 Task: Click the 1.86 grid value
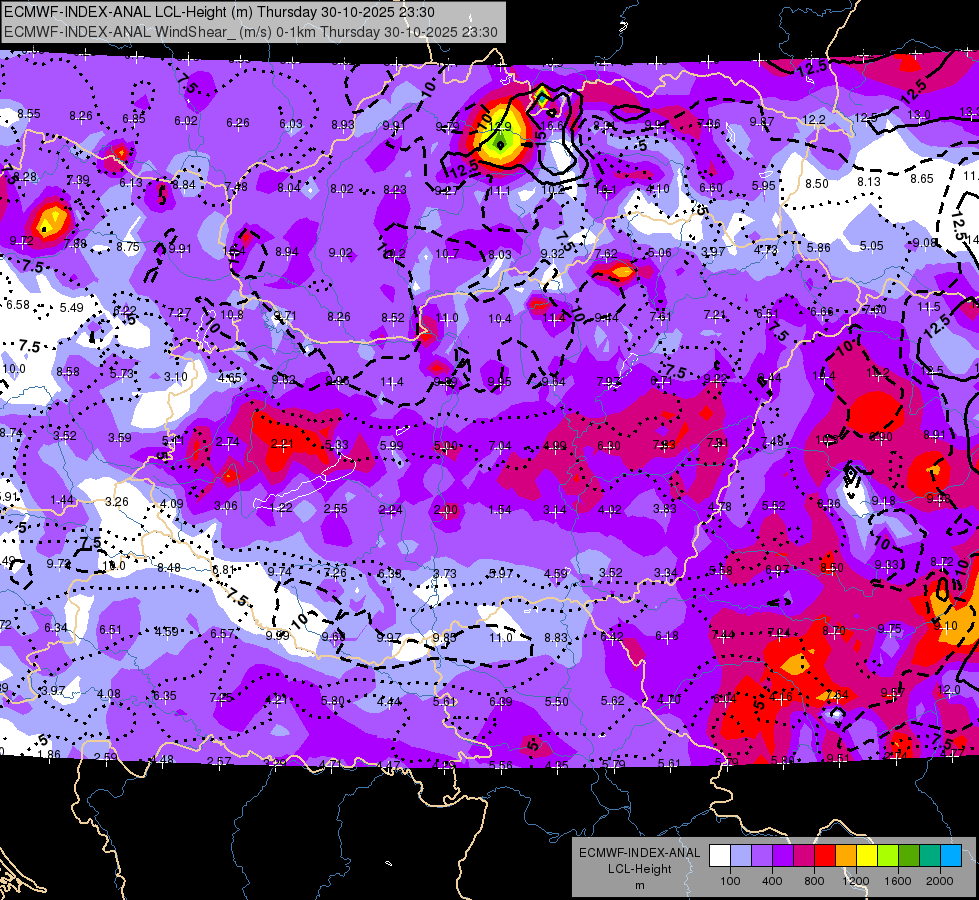pyautogui.click(x=49, y=754)
